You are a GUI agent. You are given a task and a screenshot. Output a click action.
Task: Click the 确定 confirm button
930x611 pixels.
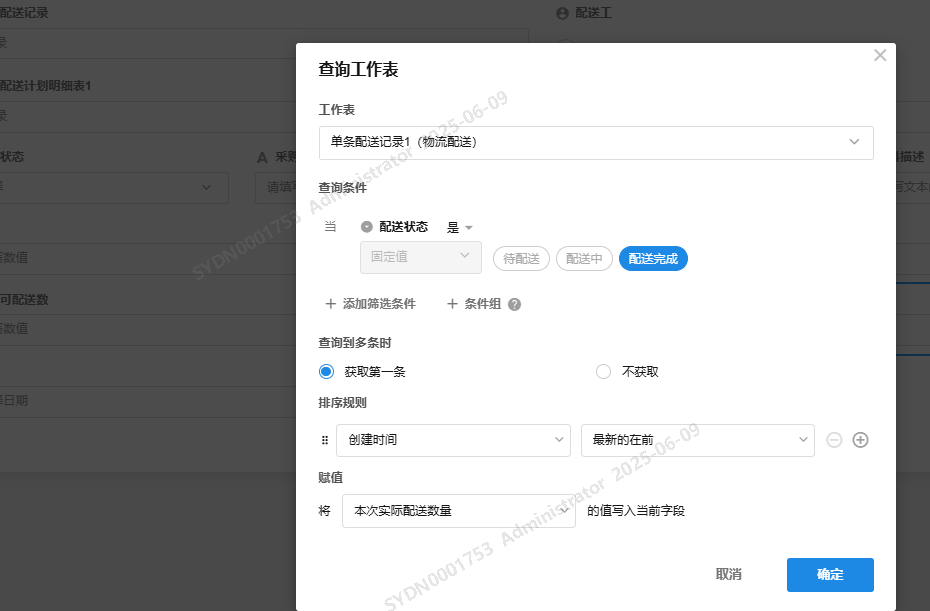click(x=830, y=575)
